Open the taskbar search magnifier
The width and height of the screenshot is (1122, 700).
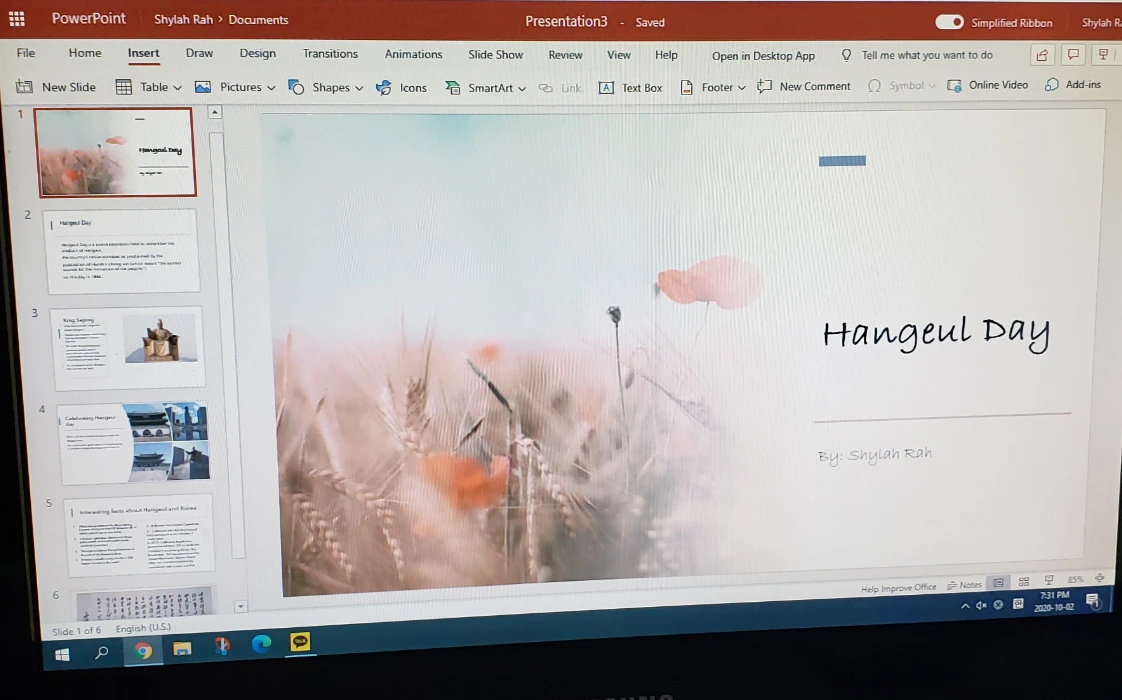102,652
